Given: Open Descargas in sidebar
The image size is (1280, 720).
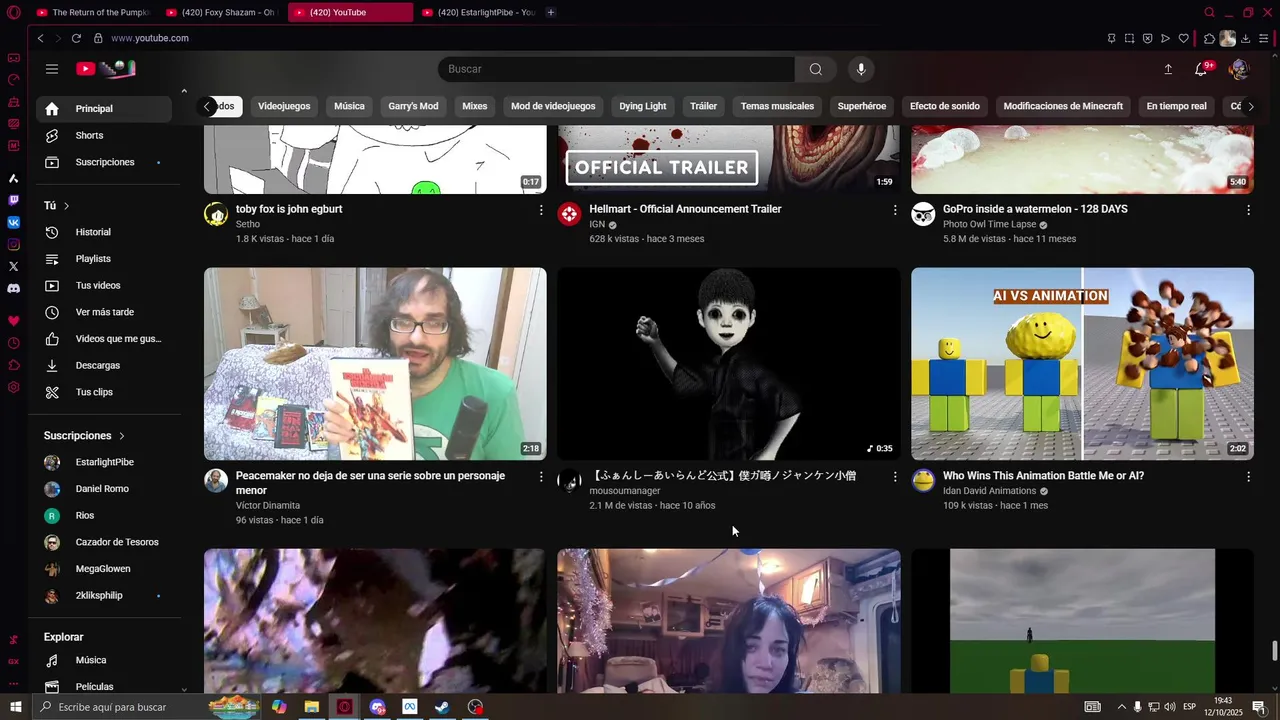Looking at the screenshot, I should coord(104,366).
